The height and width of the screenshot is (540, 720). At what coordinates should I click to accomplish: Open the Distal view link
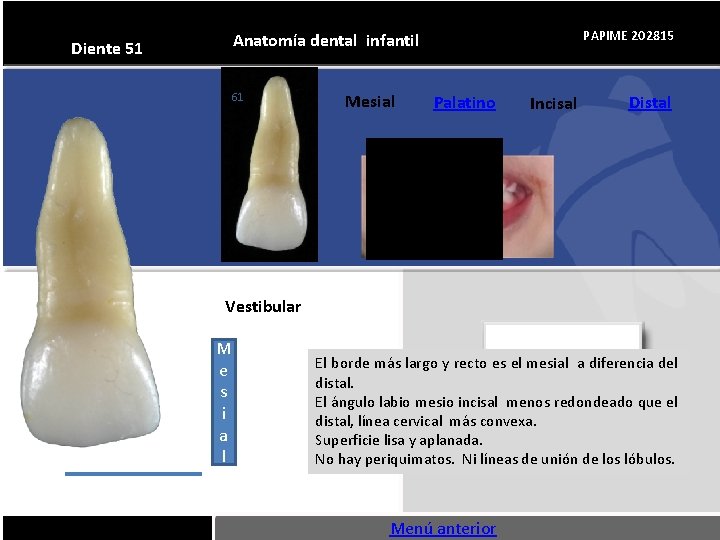click(x=650, y=103)
